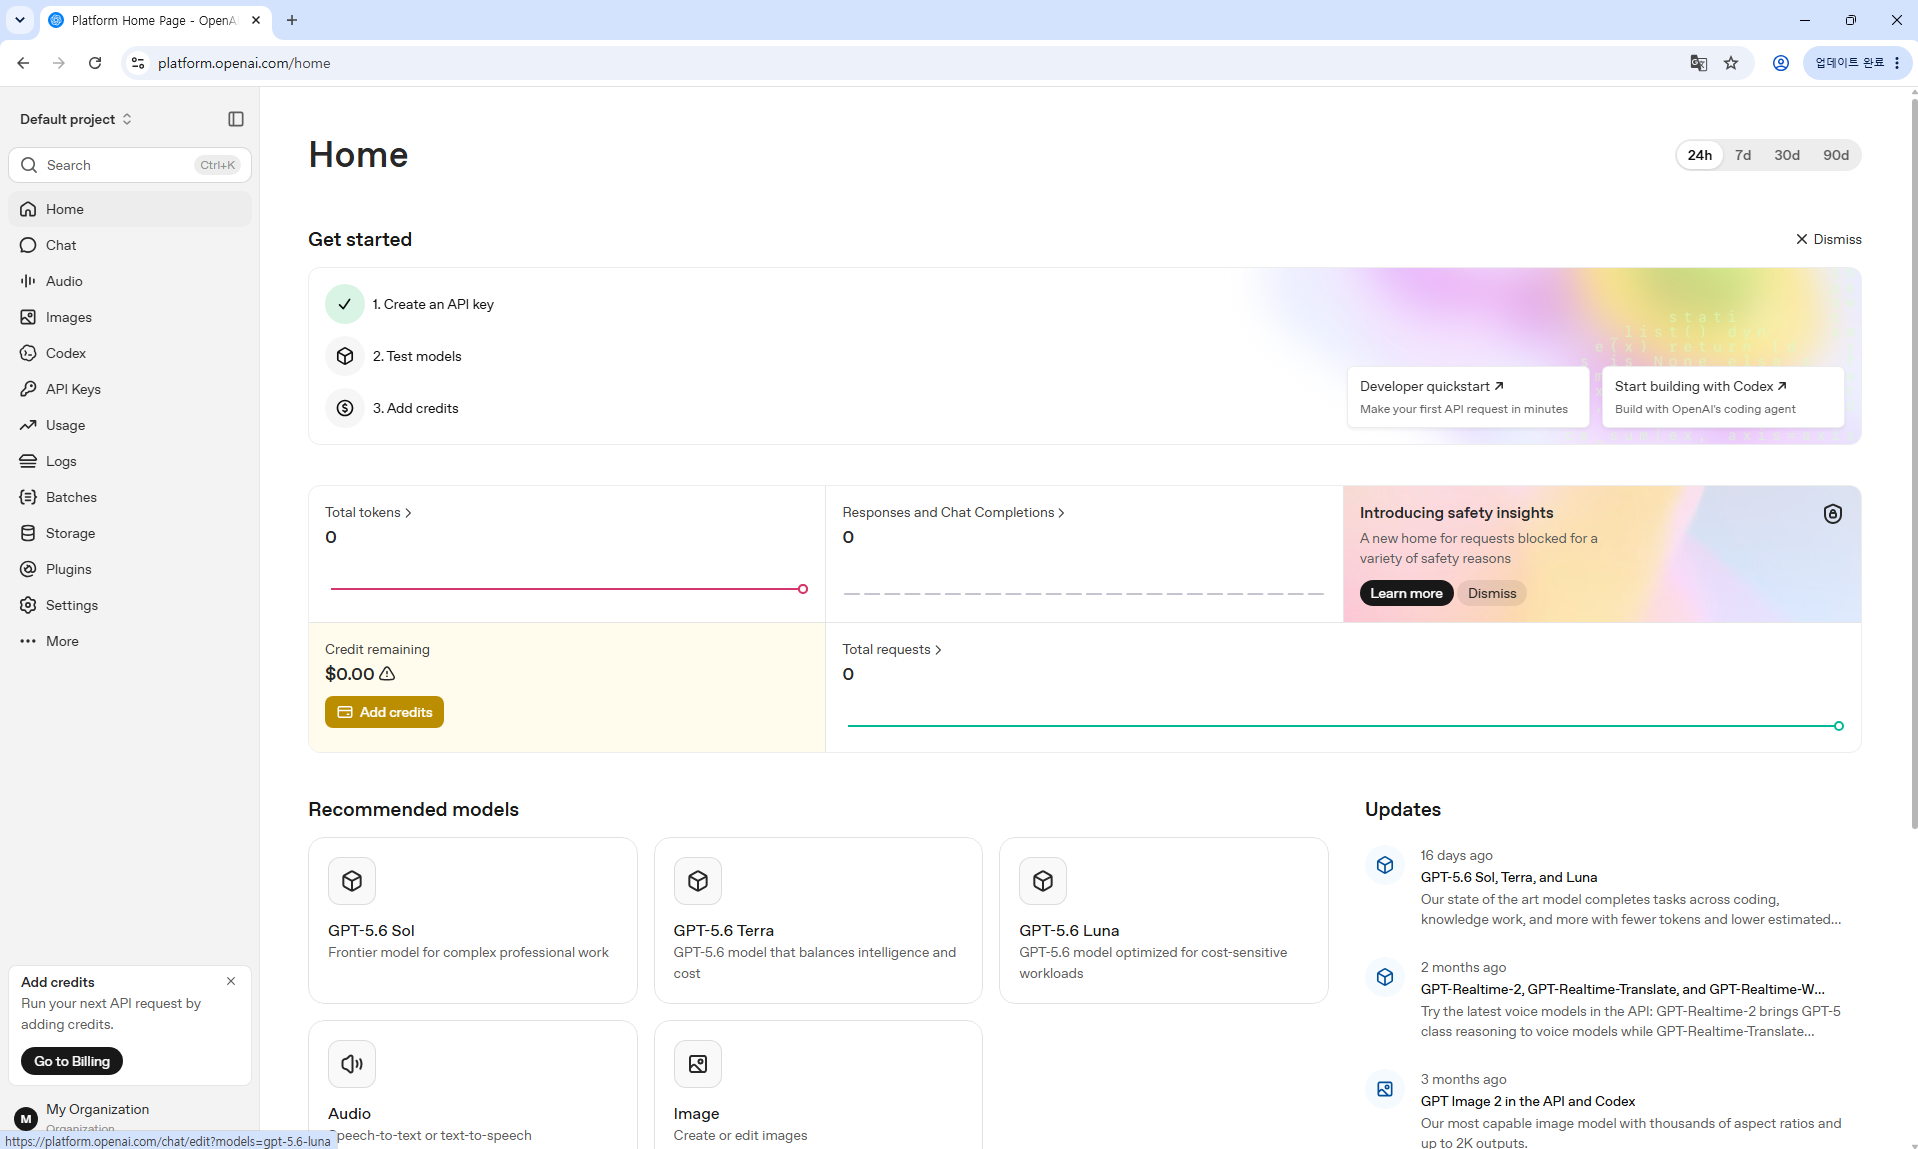This screenshot has height=1149, width=1918.
Task: Switch to the 90d time range
Action: coord(1836,155)
